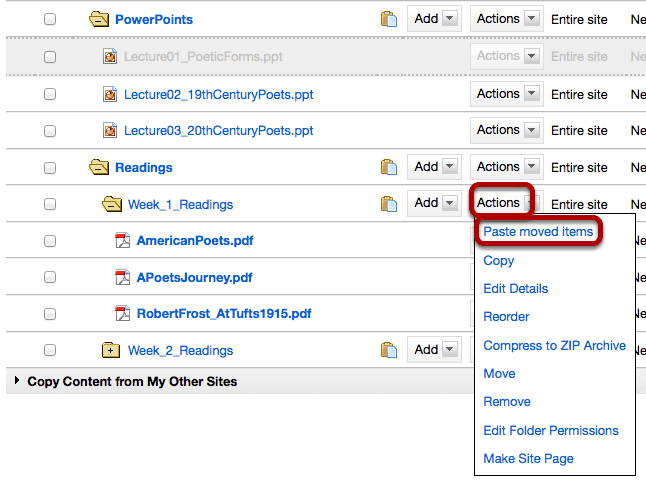Check the Week_2_Readings checkbox
This screenshot has width=646, height=481.
click(50, 350)
